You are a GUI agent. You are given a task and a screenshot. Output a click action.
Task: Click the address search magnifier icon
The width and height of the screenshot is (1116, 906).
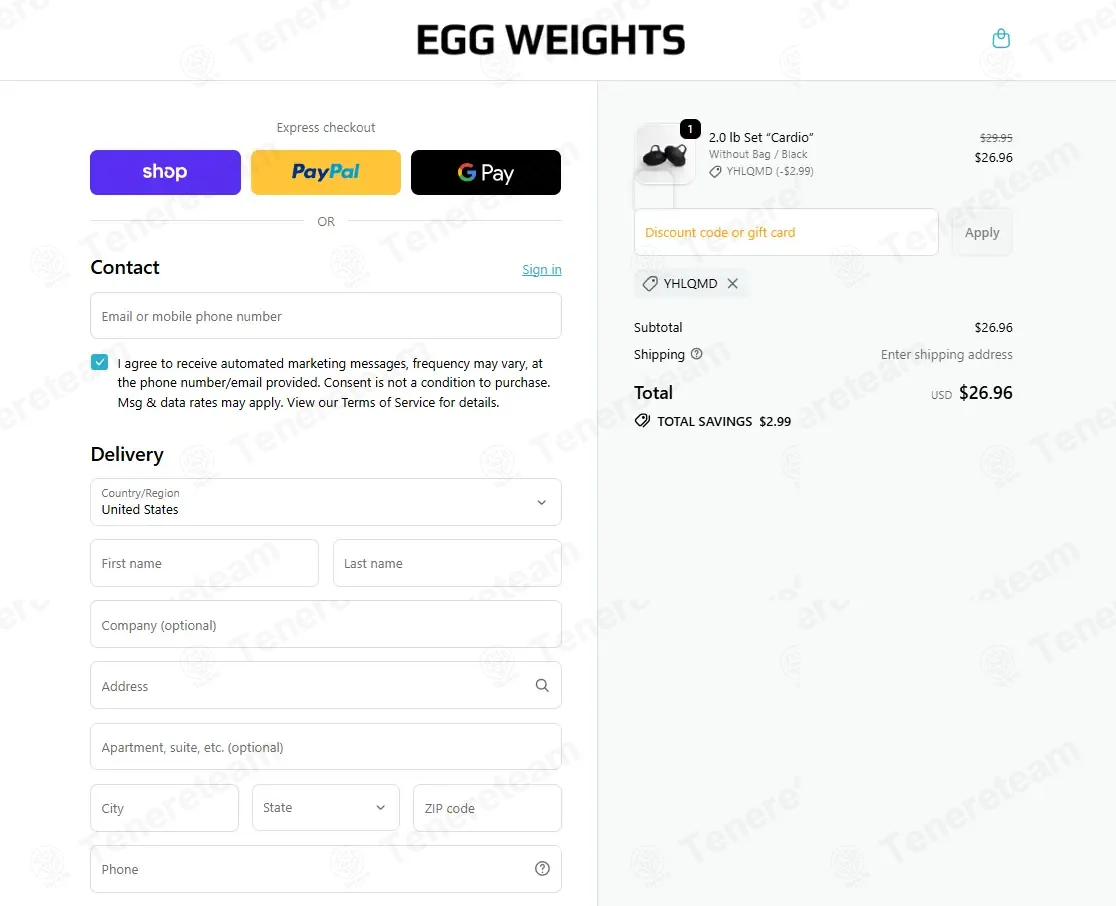(x=542, y=686)
